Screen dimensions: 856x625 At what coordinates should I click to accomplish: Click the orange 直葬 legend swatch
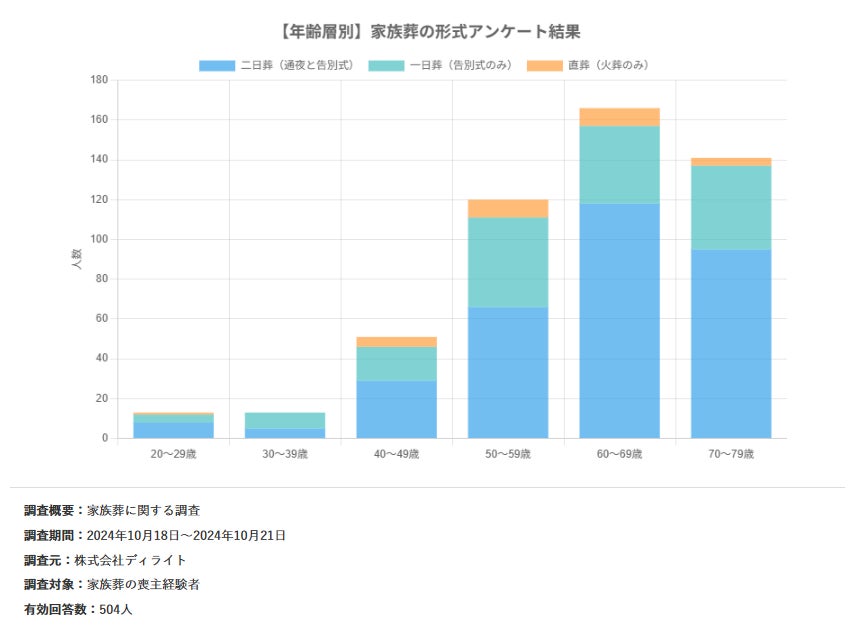click(x=544, y=66)
